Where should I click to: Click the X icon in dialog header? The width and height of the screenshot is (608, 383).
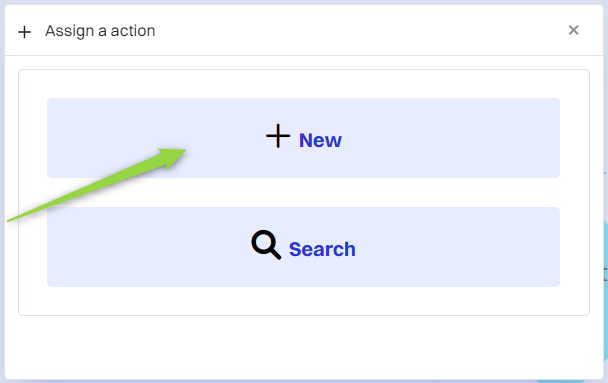[x=573, y=30]
